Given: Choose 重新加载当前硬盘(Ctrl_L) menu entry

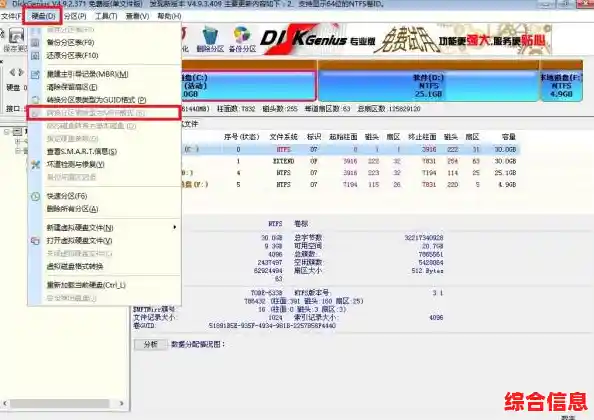Looking at the screenshot, I should 104,285.
